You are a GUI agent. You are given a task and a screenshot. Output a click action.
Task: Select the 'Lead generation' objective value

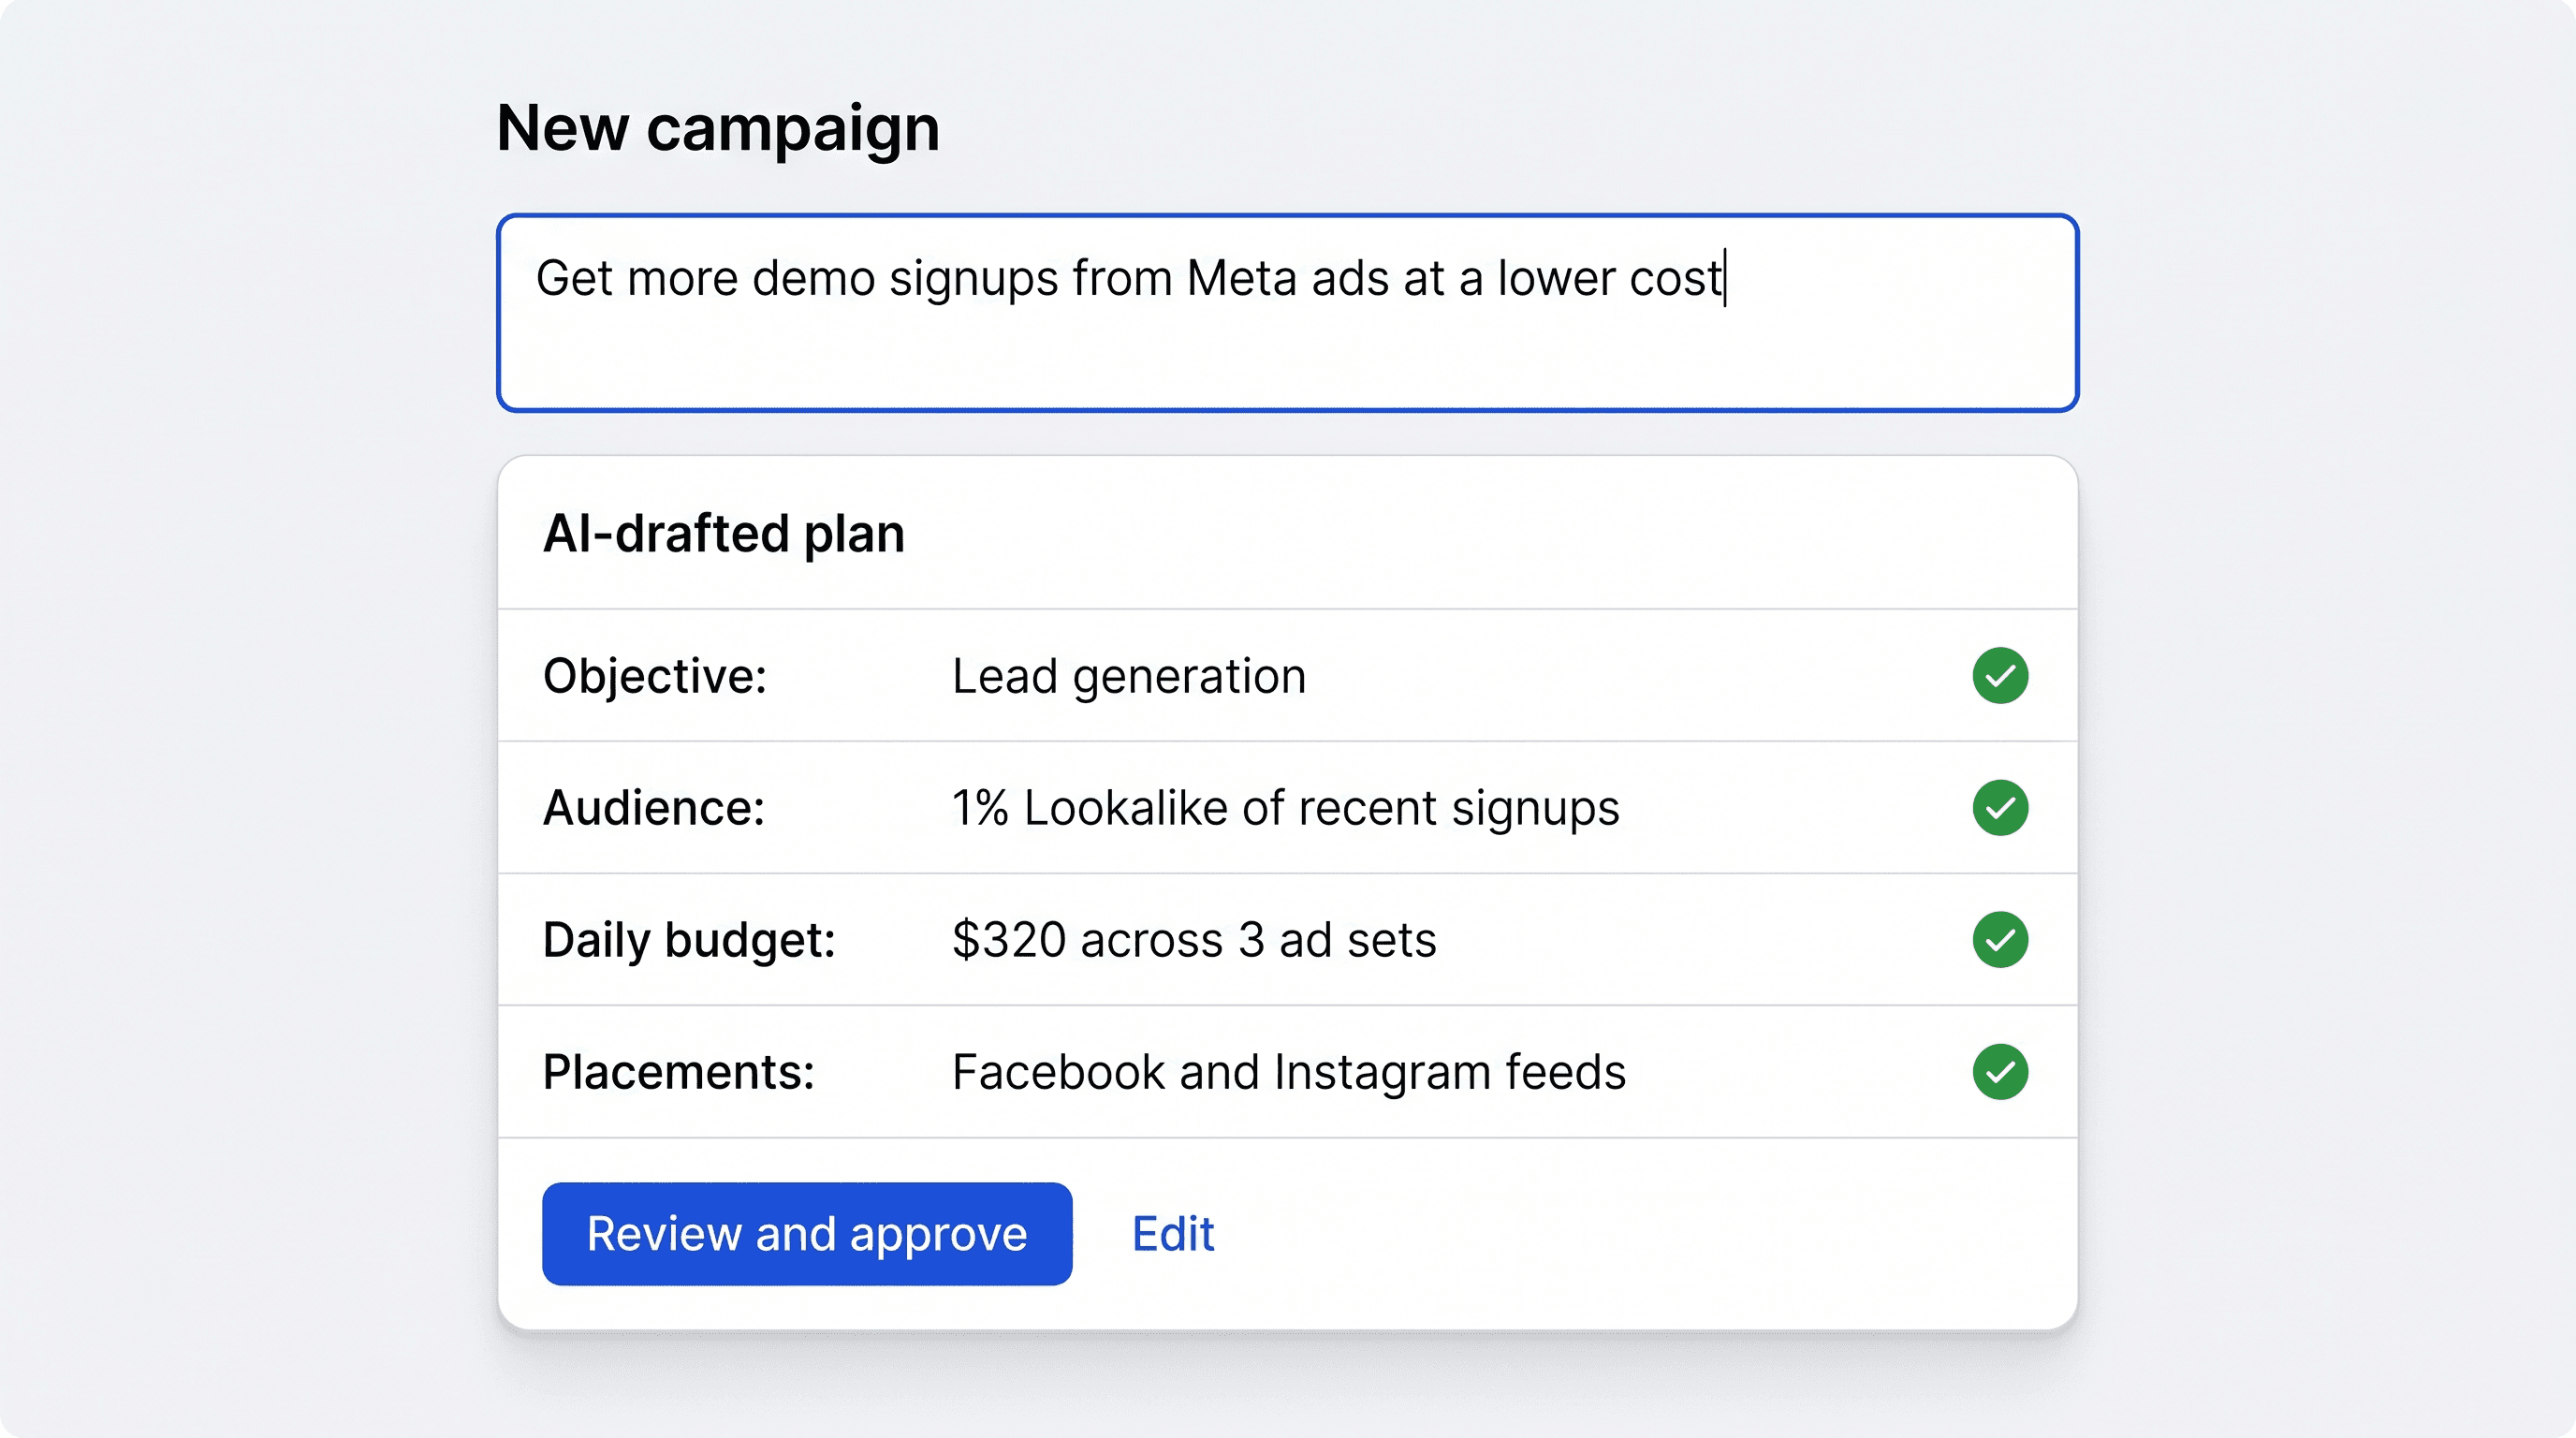point(1129,676)
